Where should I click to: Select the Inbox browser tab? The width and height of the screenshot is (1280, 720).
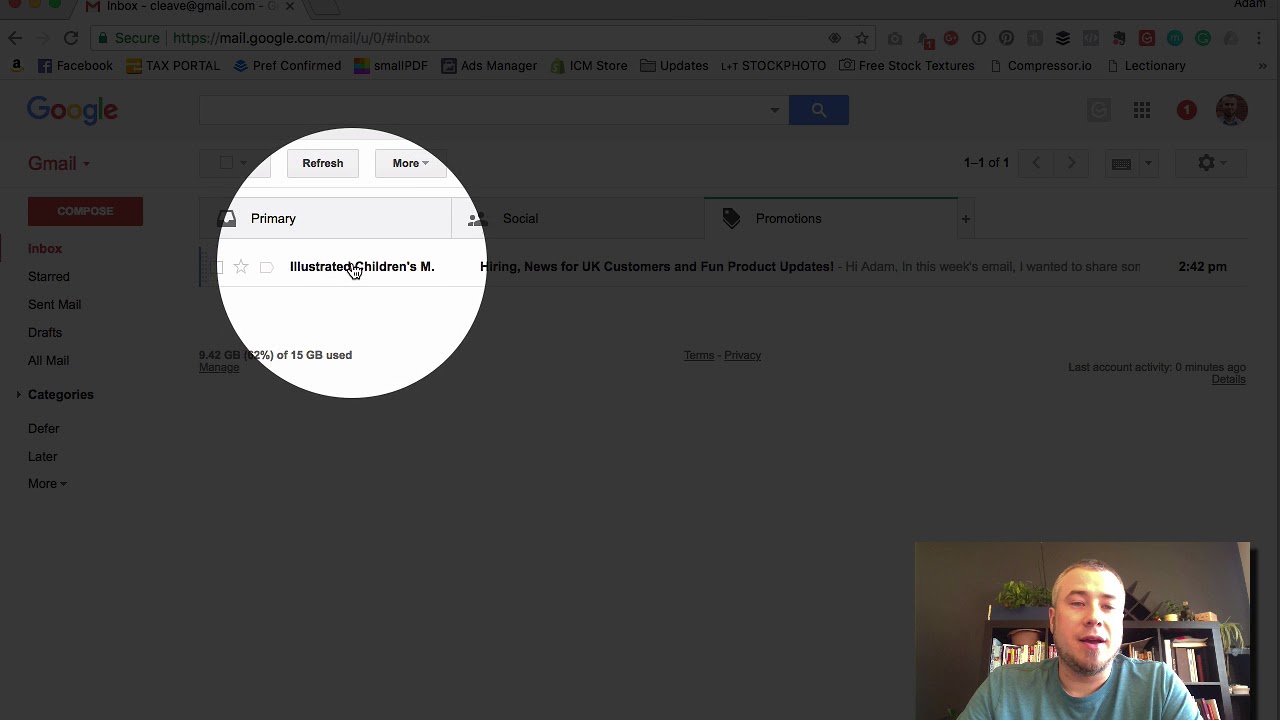pyautogui.click(x=190, y=7)
